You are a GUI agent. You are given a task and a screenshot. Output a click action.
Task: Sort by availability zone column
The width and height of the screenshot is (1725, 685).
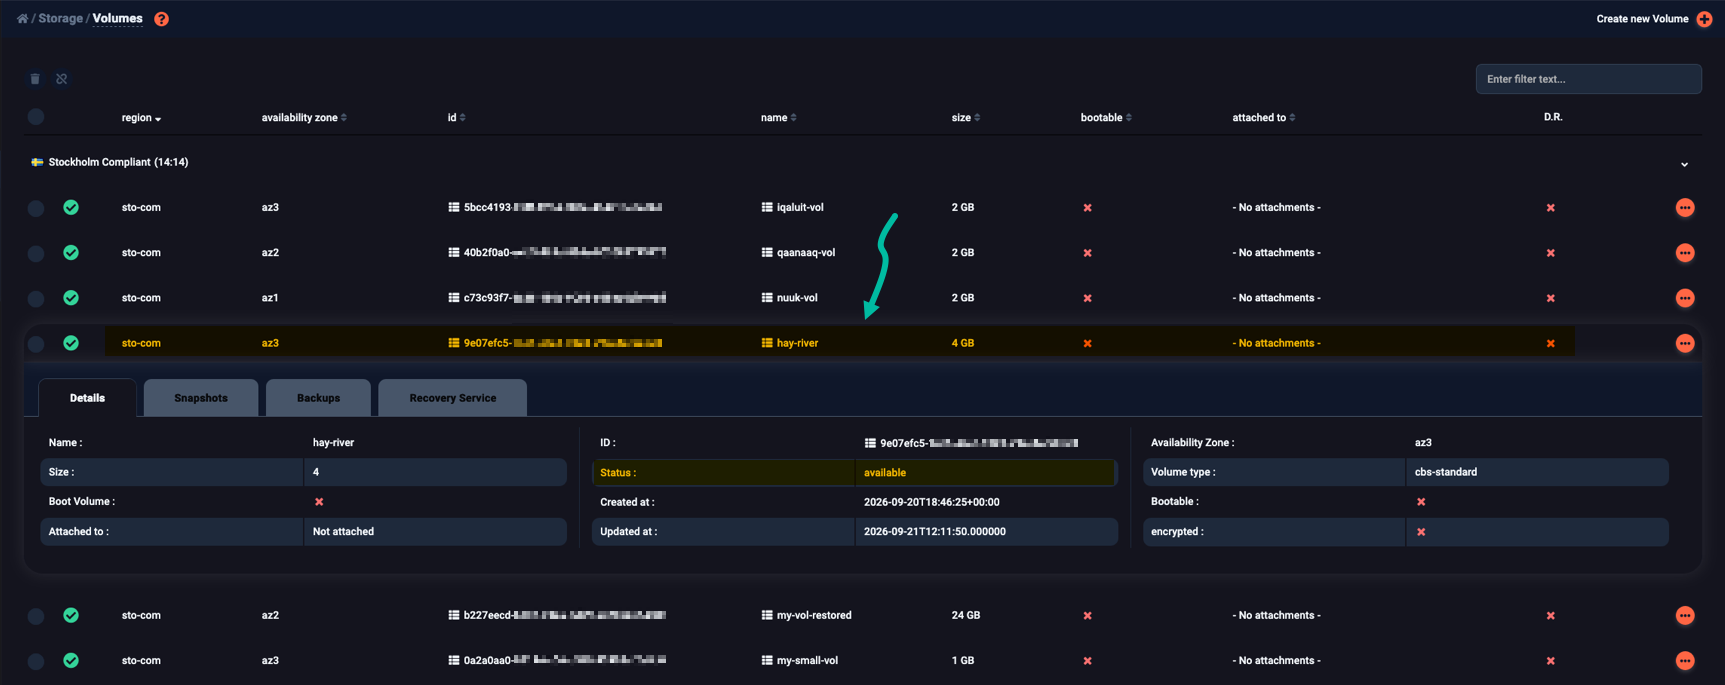click(x=304, y=118)
